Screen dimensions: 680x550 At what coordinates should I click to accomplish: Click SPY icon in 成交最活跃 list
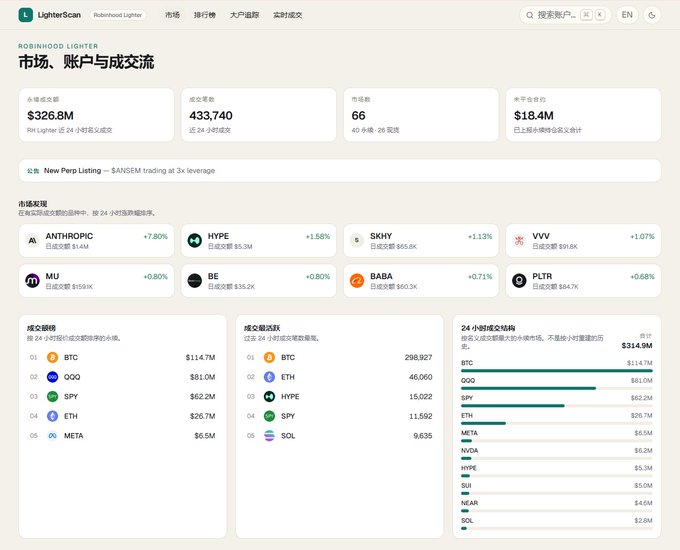(x=269, y=416)
